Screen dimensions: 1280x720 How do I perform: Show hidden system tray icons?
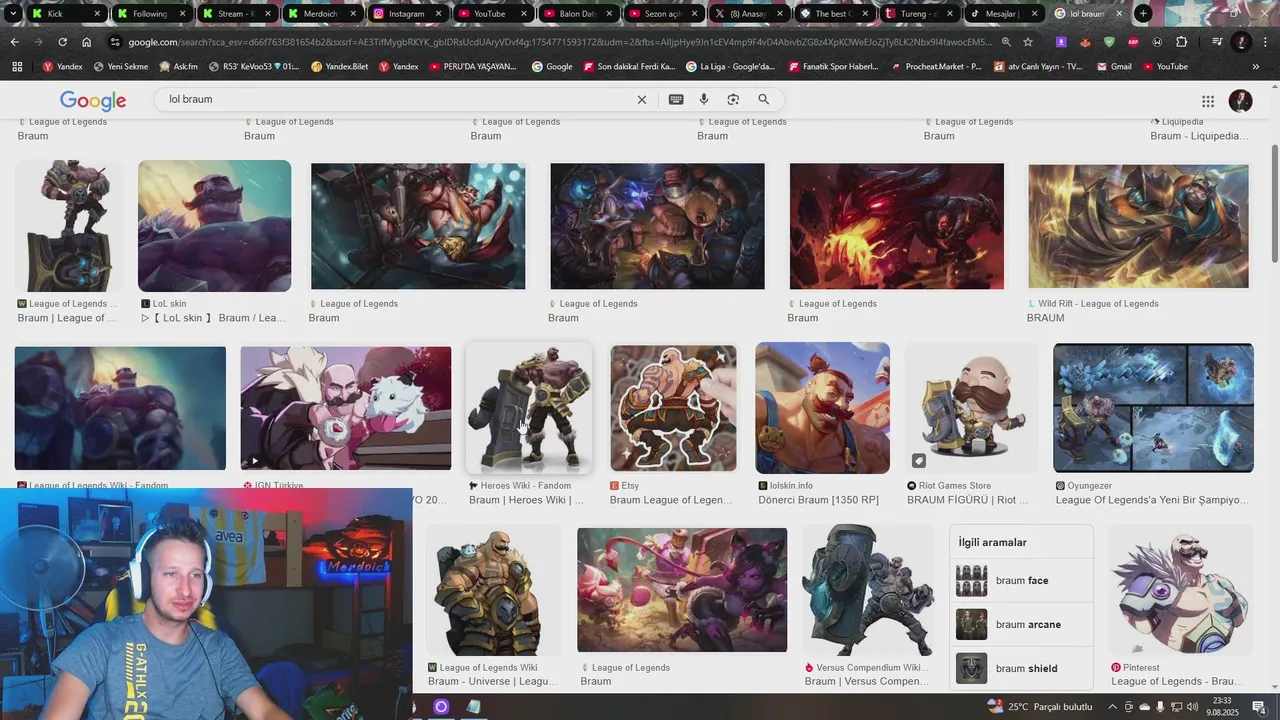[x=1112, y=707]
